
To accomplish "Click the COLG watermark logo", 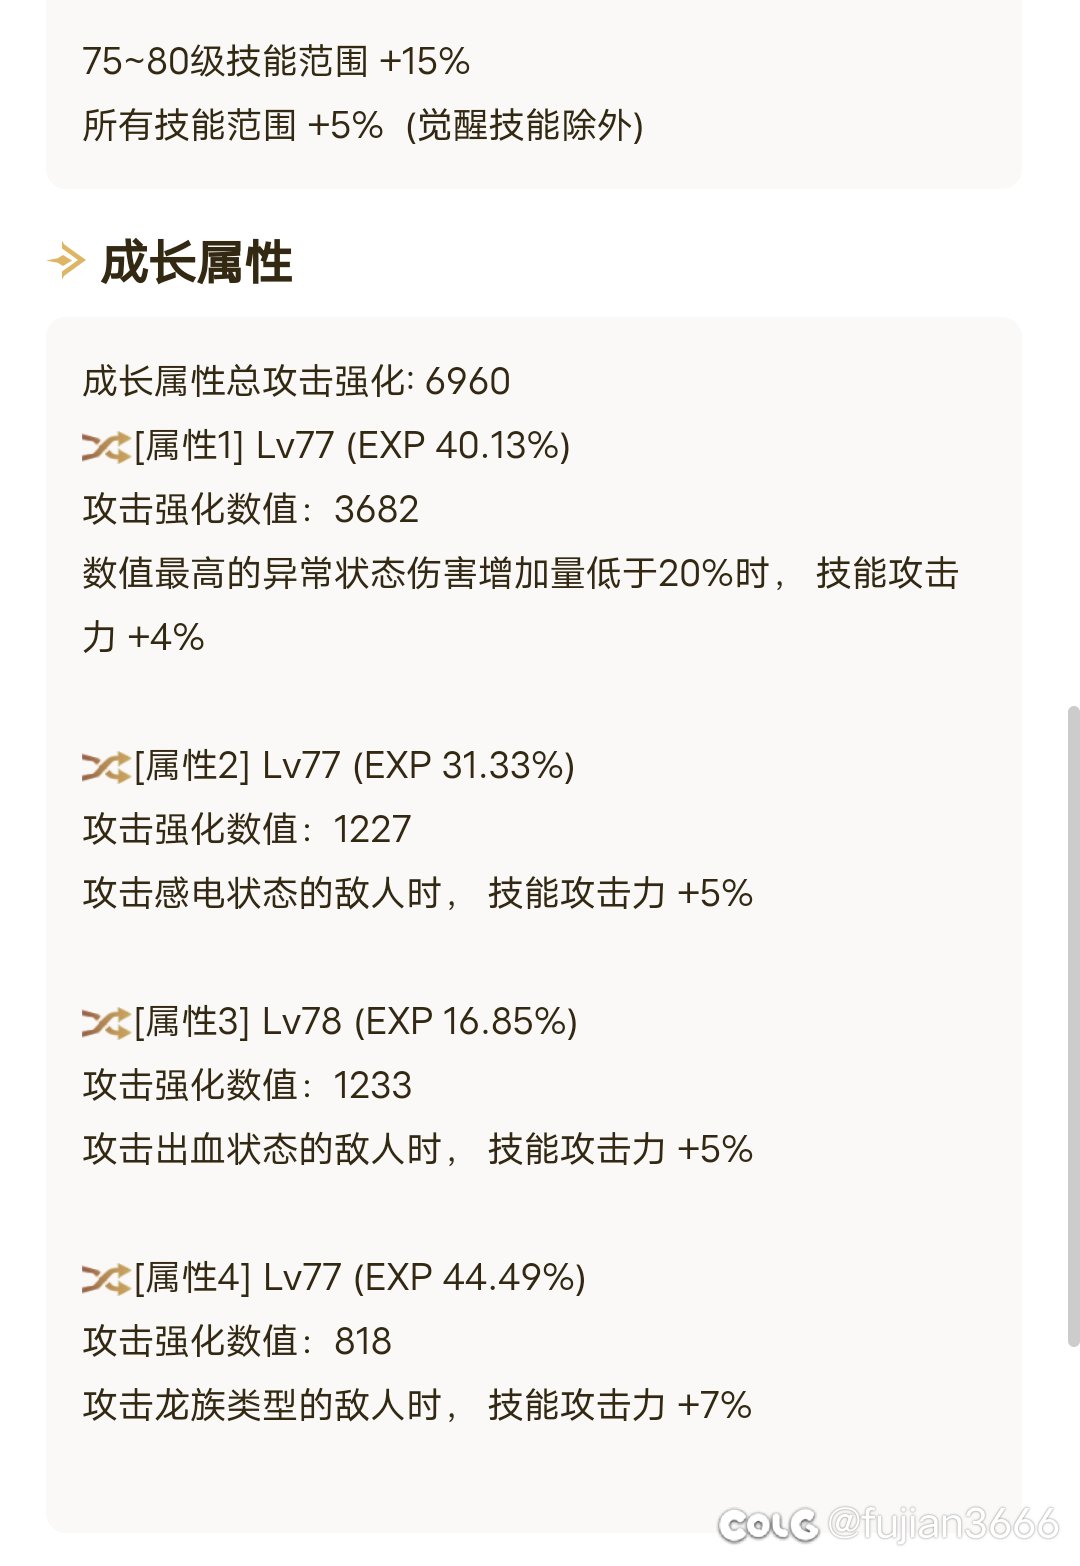I will click(768, 1525).
